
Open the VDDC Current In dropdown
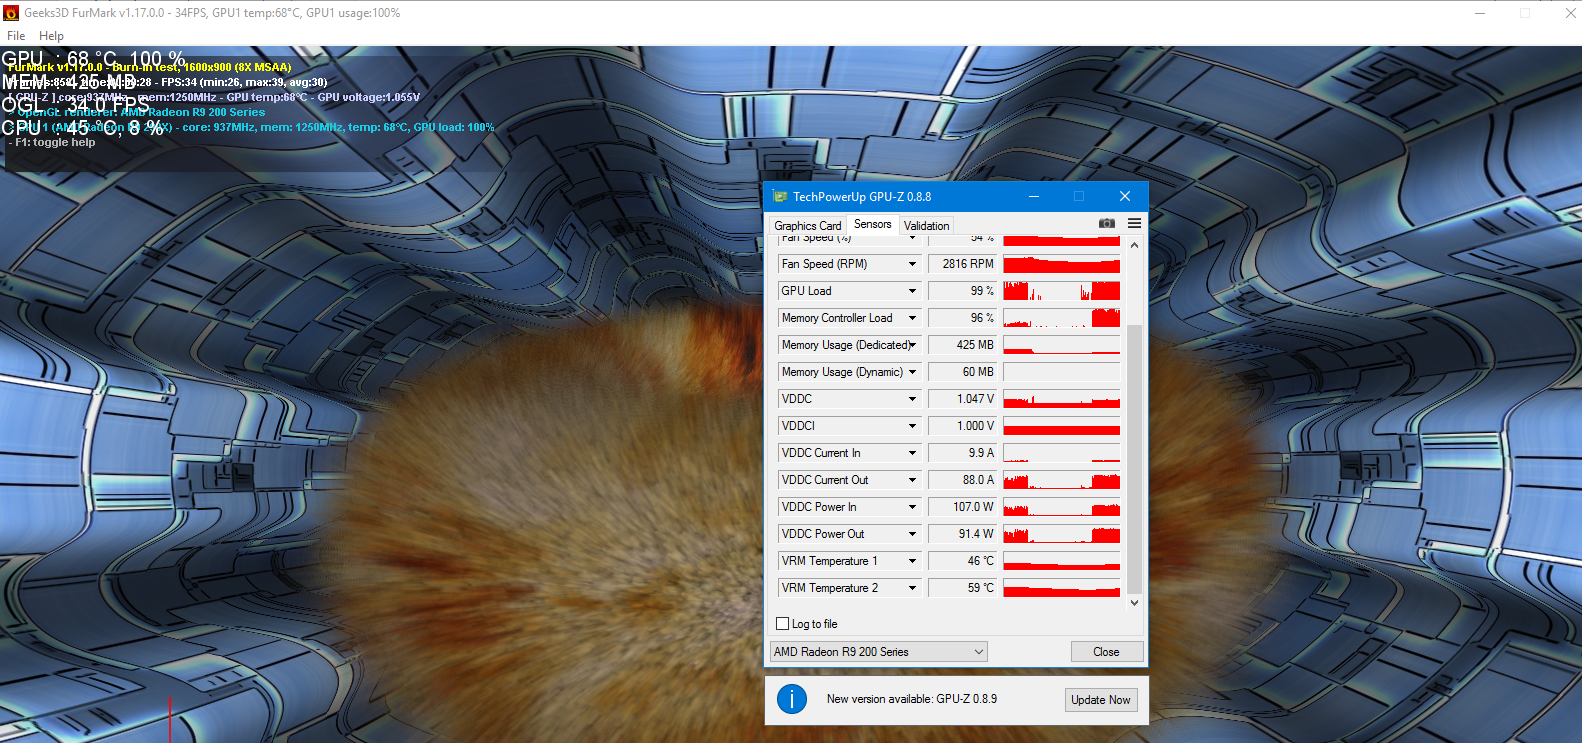point(912,453)
